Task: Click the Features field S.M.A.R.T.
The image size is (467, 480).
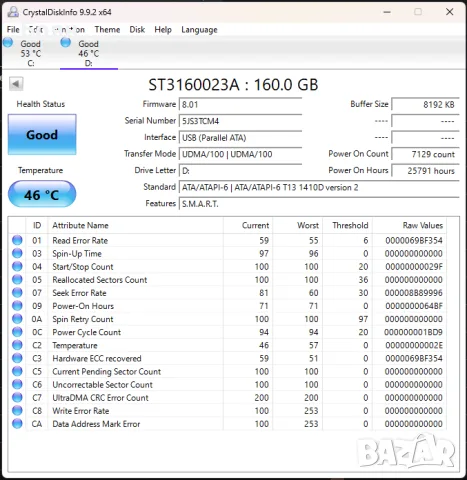Action: pos(319,204)
